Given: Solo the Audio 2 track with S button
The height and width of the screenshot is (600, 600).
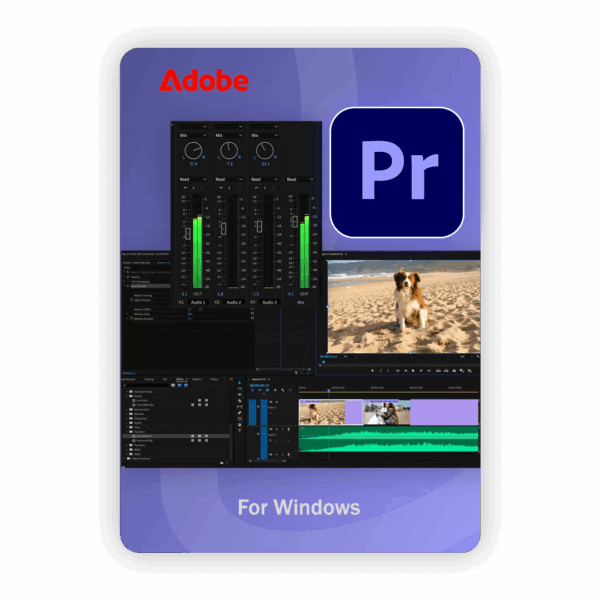Looking at the screenshot, I should pyautogui.click(x=227, y=187).
